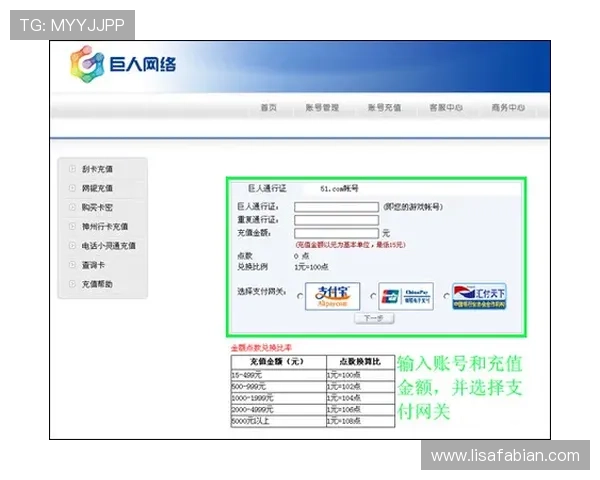The image size is (600, 480).
Task: Click the 5000元以上 table cell
Action: (279, 421)
